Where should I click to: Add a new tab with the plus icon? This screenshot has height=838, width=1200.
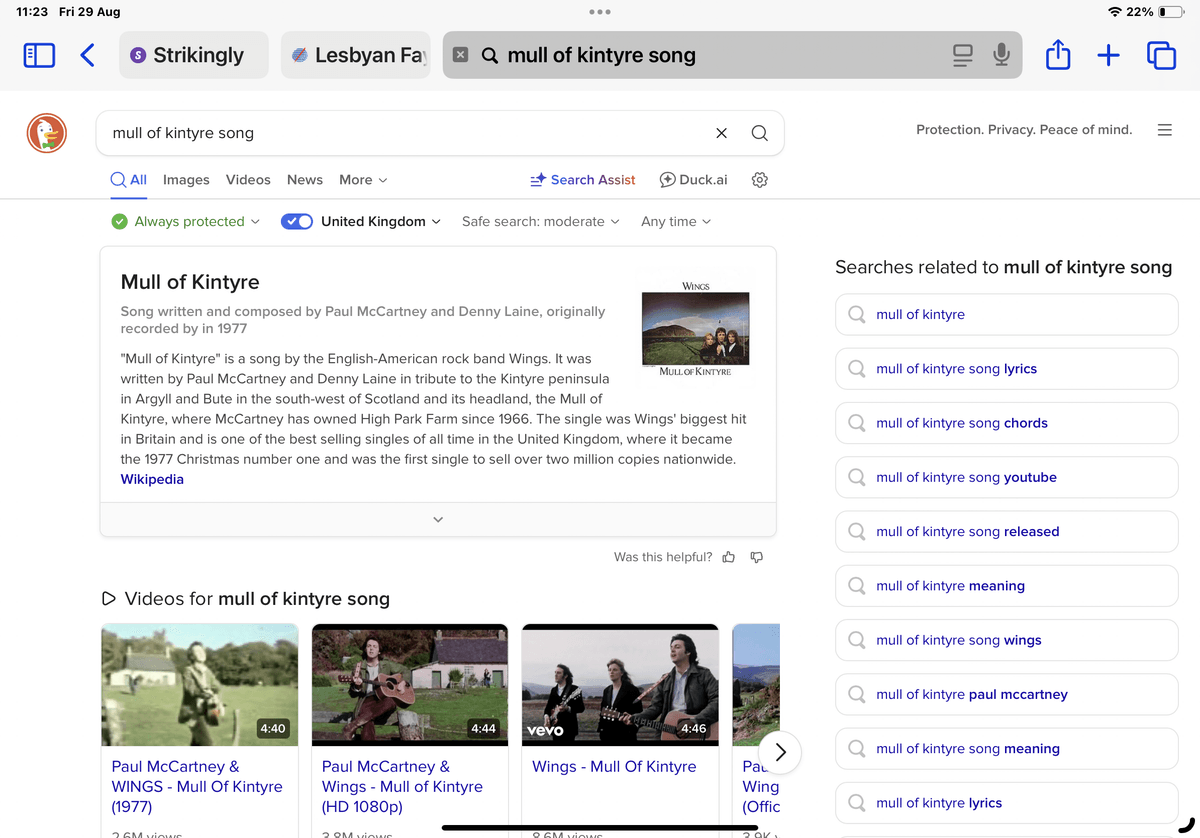tap(1108, 55)
